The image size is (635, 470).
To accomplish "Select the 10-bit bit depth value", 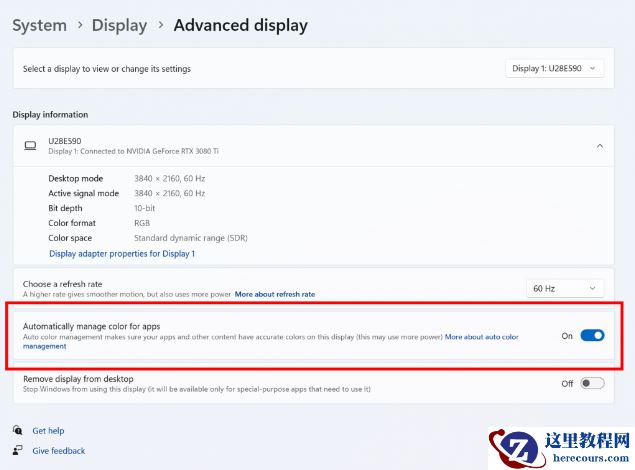I will (x=145, y=208).
